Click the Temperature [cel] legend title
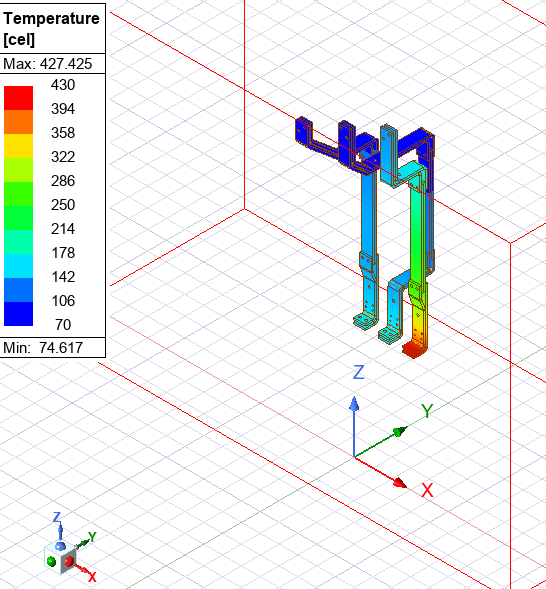The height and width of the screenshot is (589, 546). [51, 29]
